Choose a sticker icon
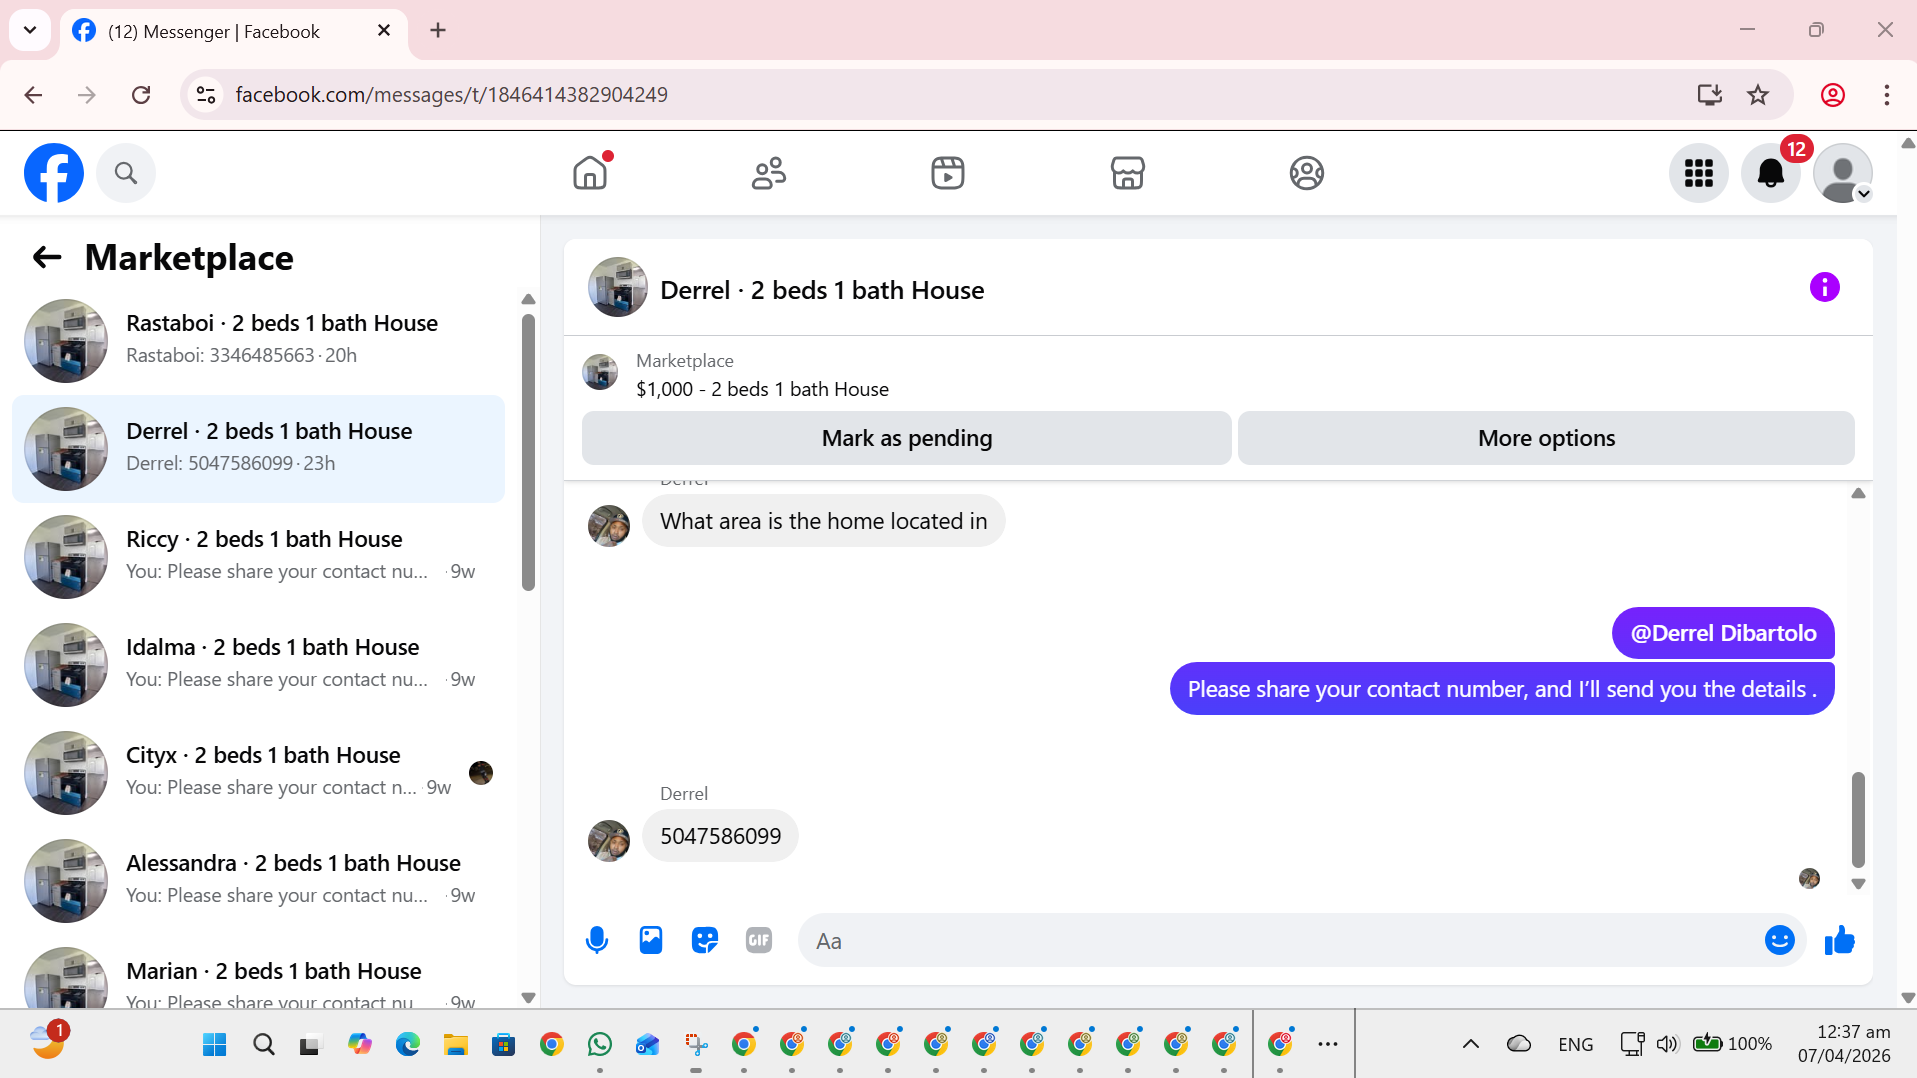Viewport: 1917px width, 1078px height. pos(705,940)
